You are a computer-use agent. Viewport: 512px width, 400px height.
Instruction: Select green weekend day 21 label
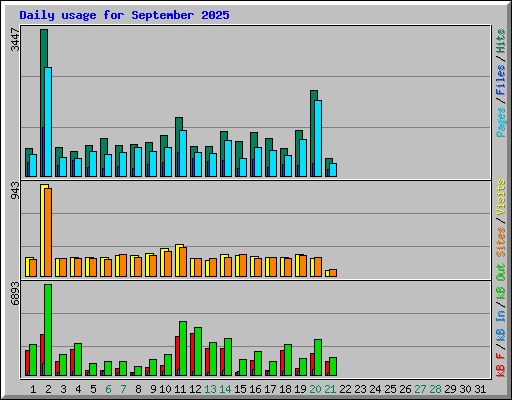click(x=330, y=389)
